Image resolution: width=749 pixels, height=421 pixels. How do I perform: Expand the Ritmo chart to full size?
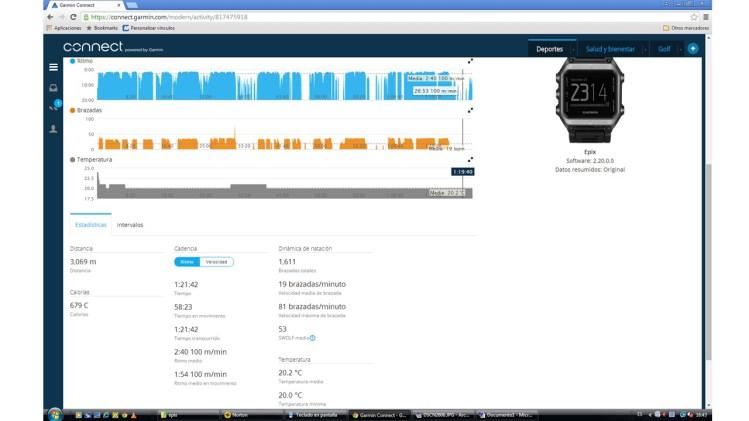[471, 61]
